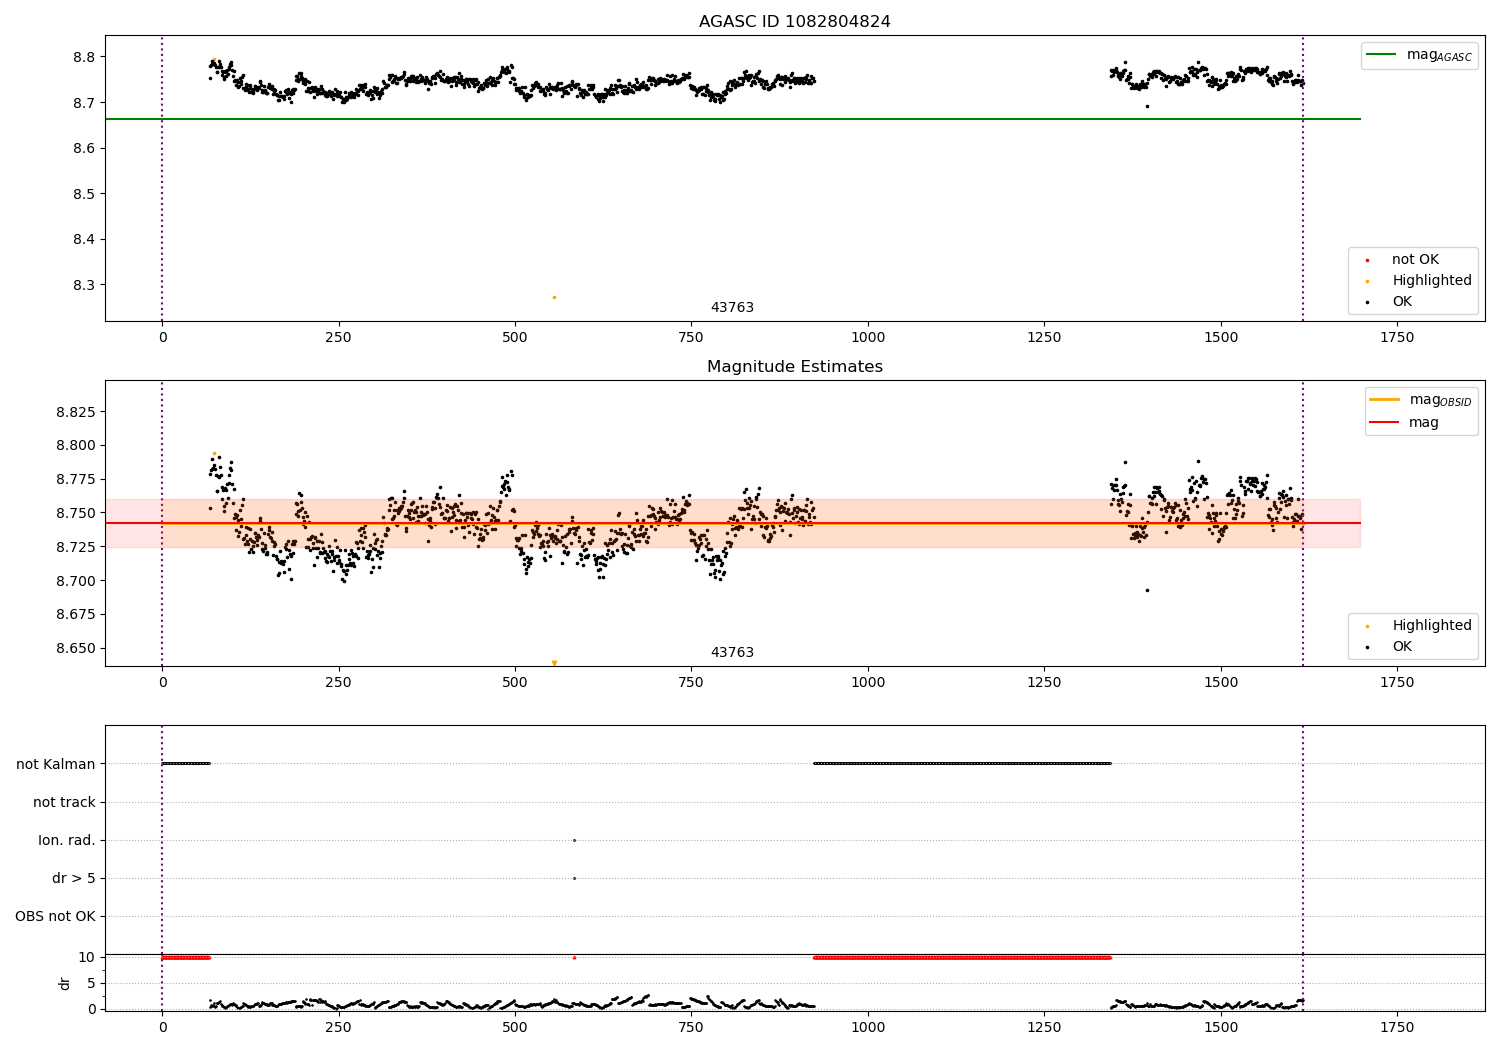
Task: Click the '8.825' y-axis tick label
Action: point(75,412)
